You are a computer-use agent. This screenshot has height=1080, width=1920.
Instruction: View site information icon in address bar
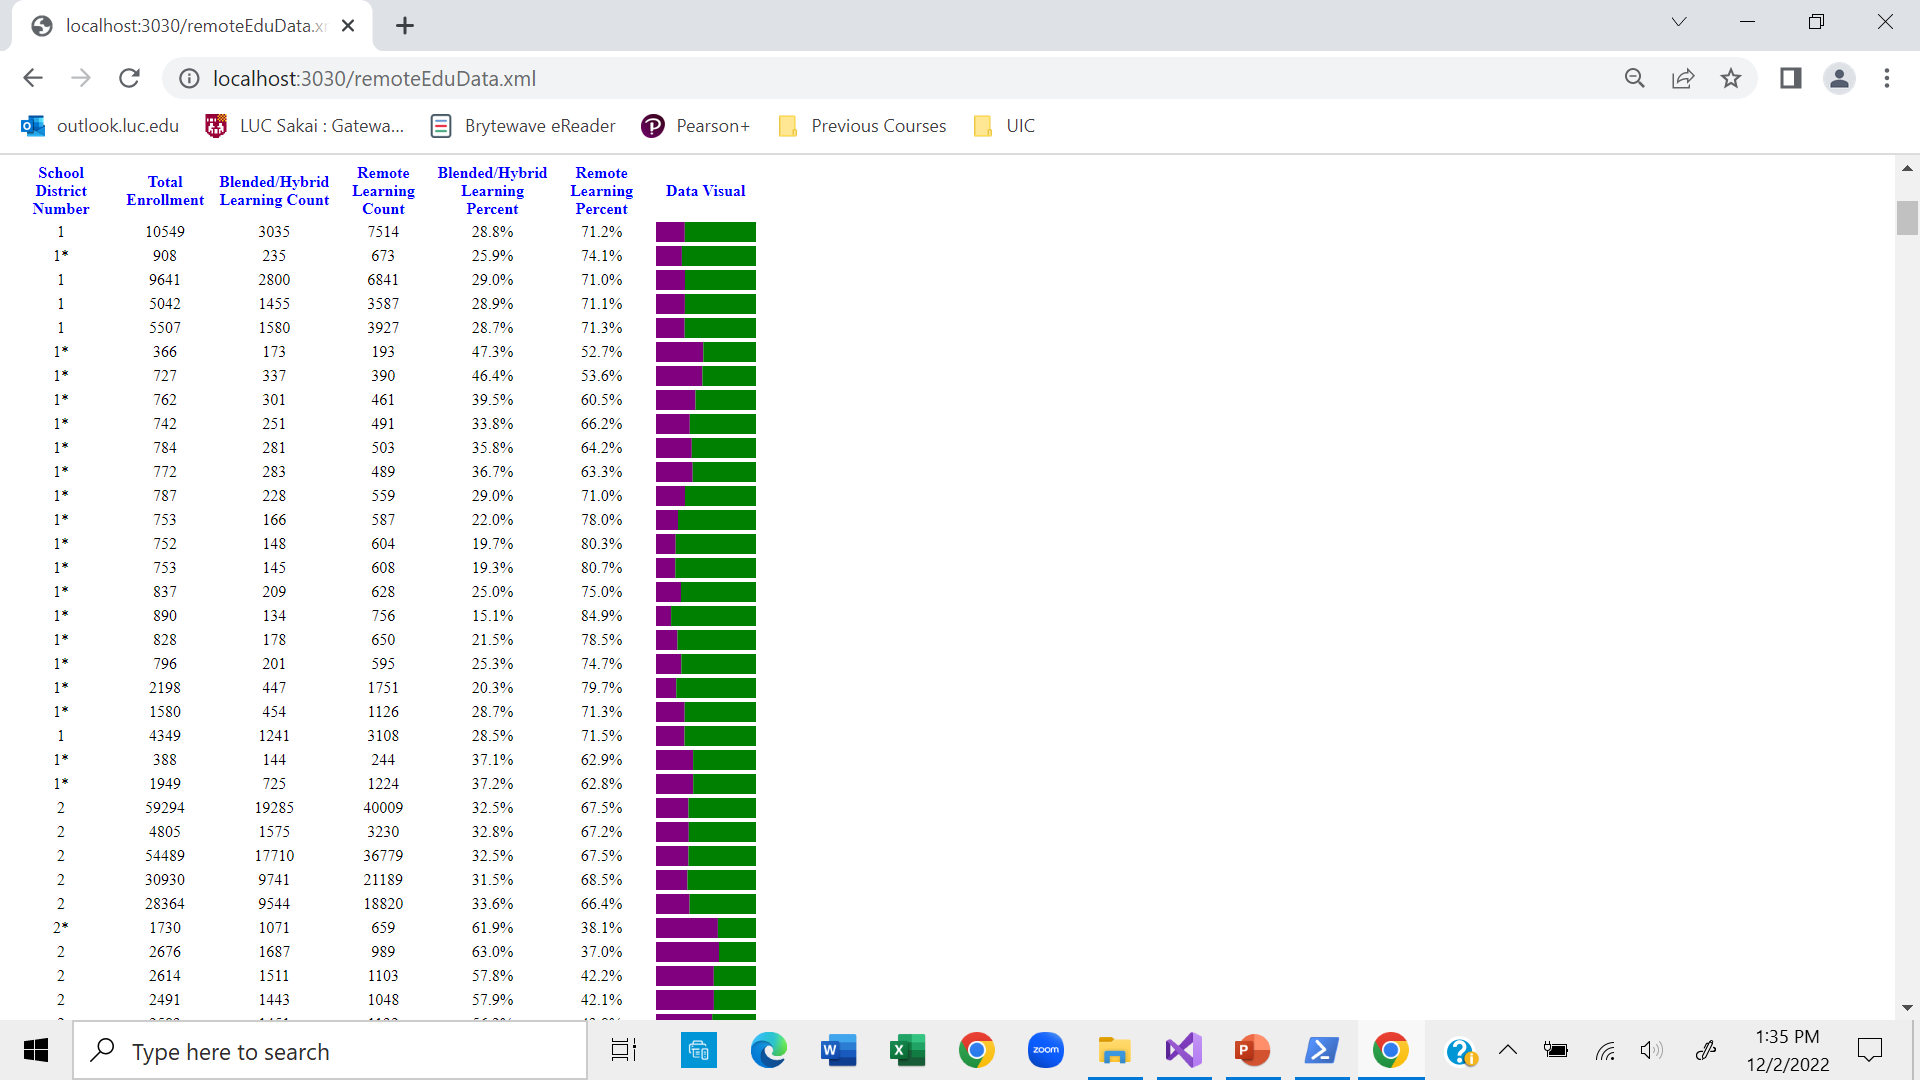pyautogui.click(x=189, y=78)
